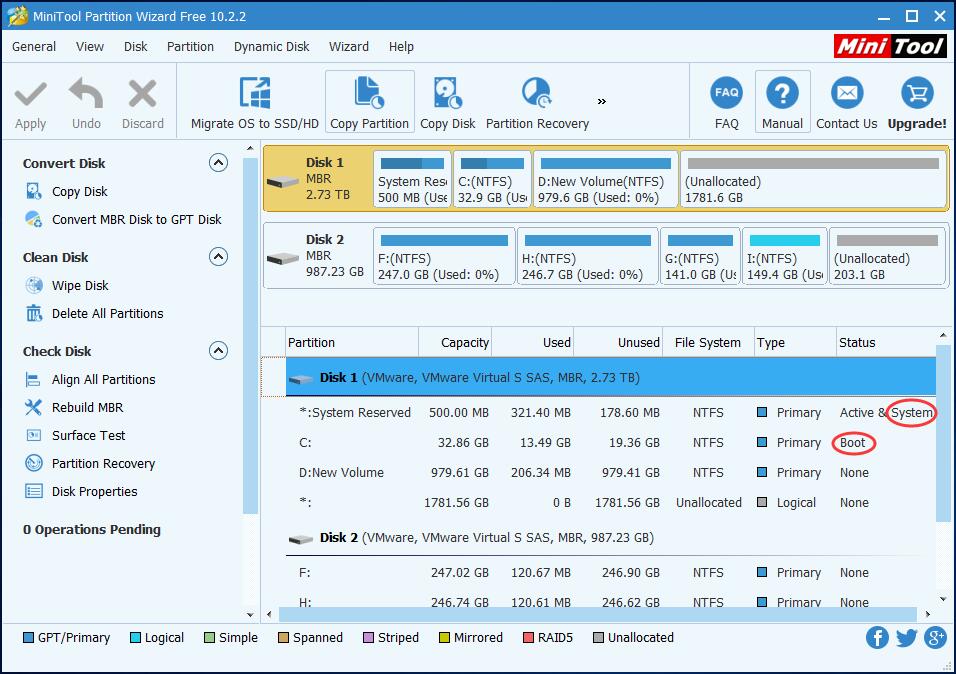Open Disk Properties
Image resolution: width=956 pixels, height=674 pixels.
click(95, 492)
